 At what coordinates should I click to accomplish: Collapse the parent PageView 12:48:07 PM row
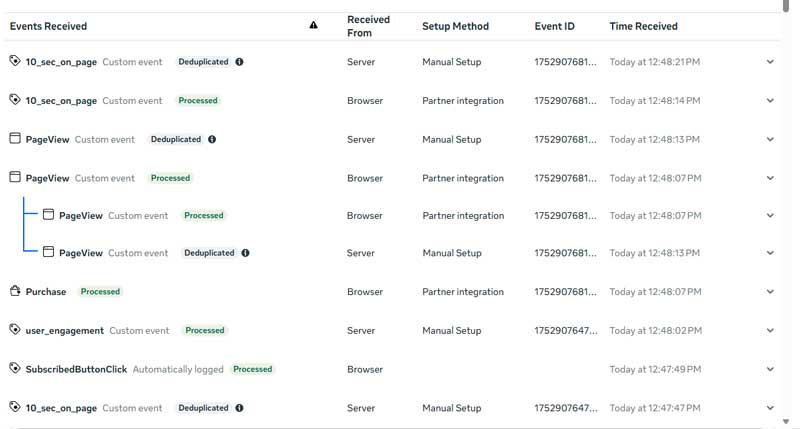[770, 178]
